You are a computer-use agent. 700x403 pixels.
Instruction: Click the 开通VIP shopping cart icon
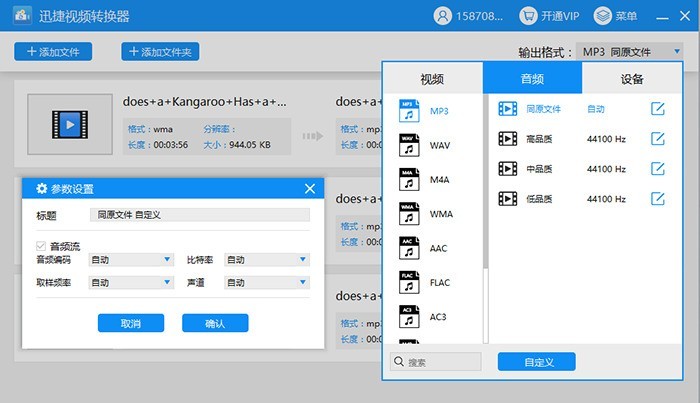[528, 16]
